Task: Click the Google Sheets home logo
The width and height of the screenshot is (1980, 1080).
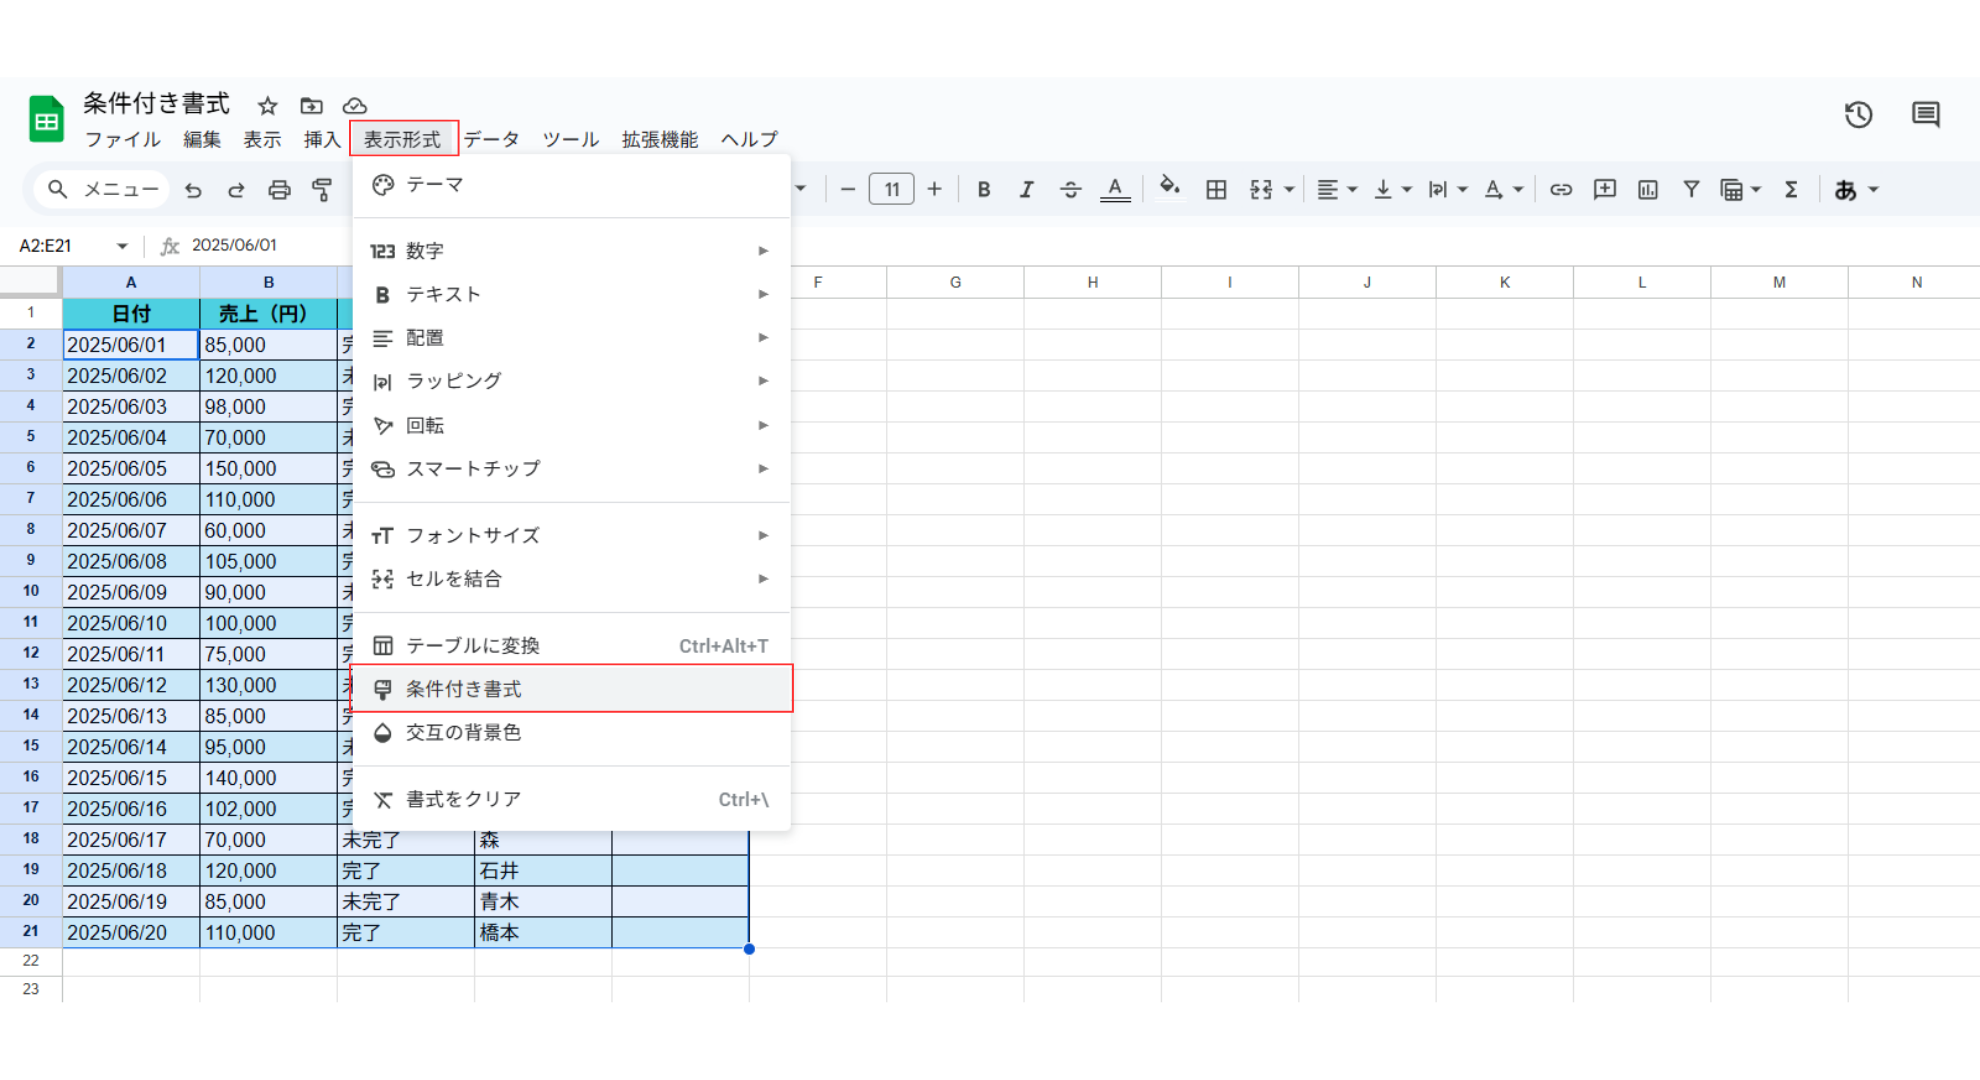Action: tap(46, 119)
